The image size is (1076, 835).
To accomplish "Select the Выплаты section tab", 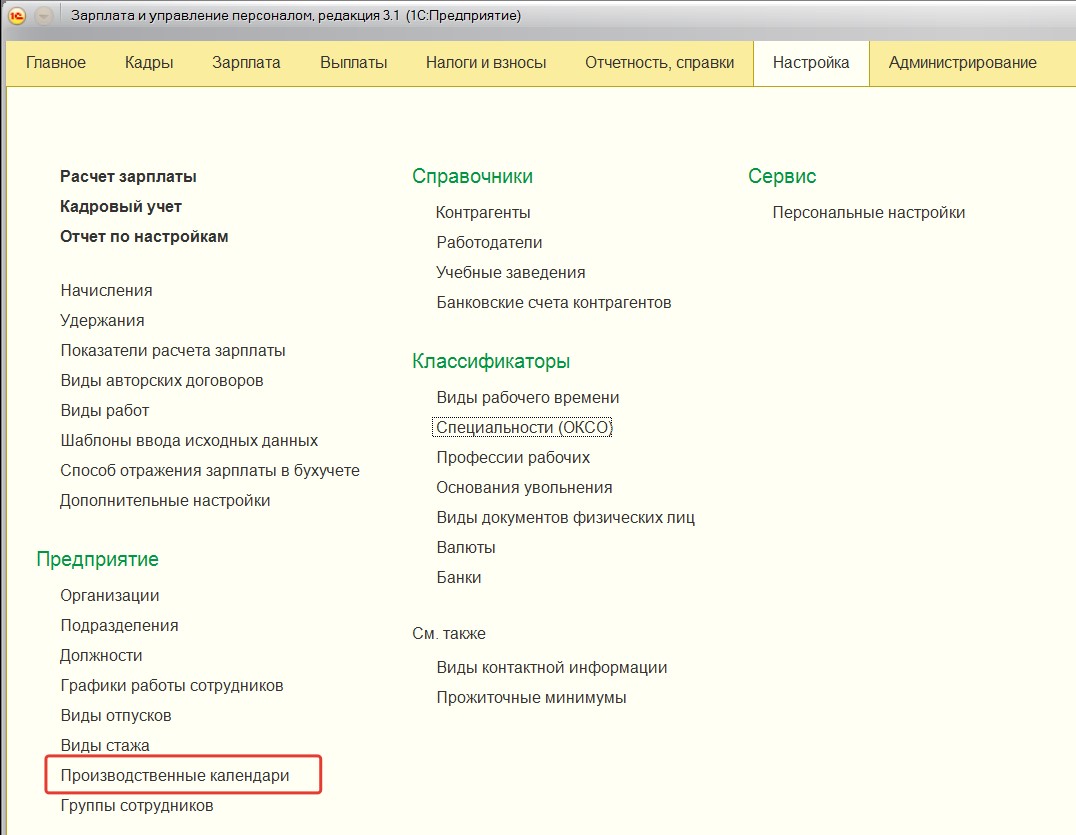I will pyautogui.click(x=353, y=63).
